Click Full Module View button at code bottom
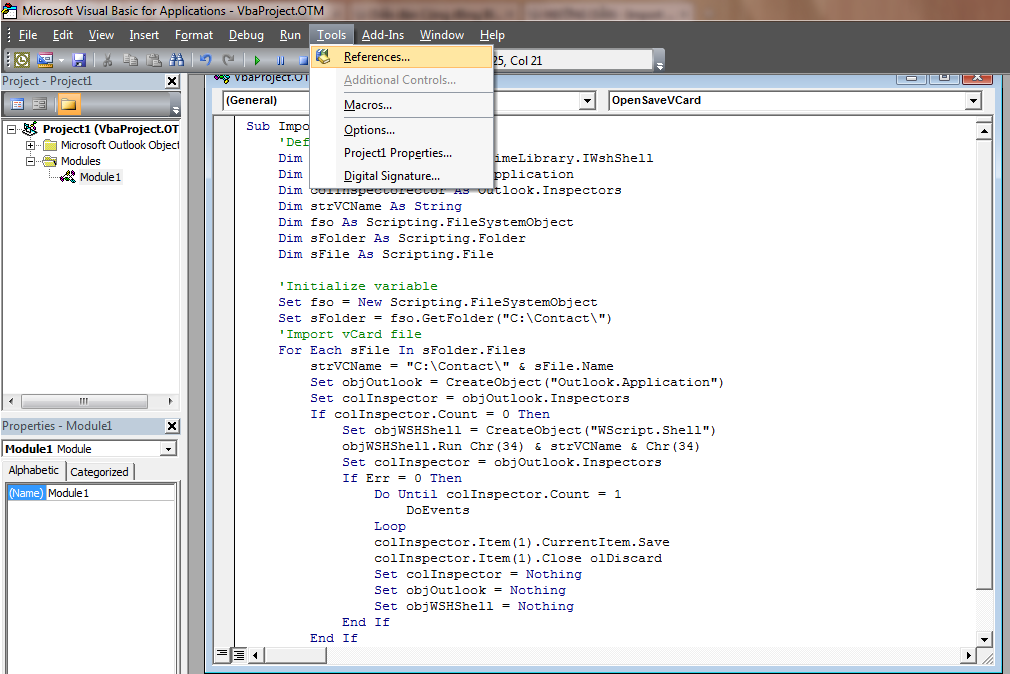This screenshot has height=674, width=1010. 238,655
